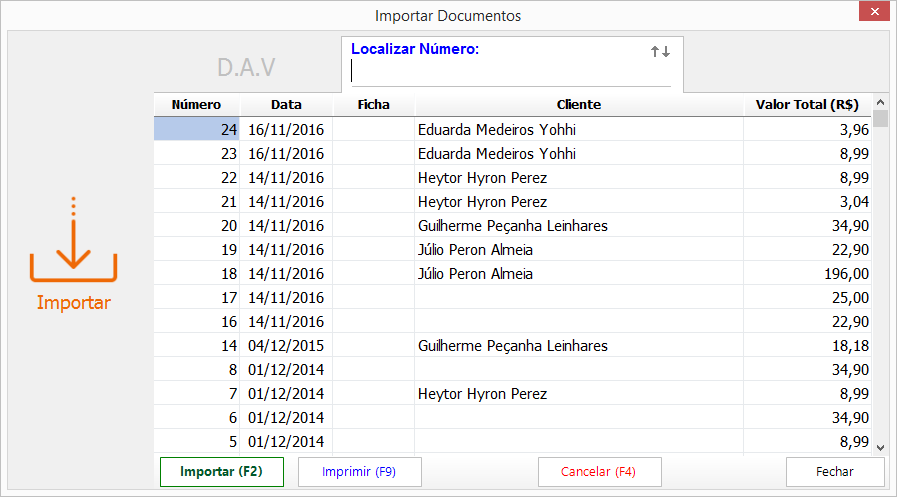Click the vertical scrollbar thumb

coord(880,118)
